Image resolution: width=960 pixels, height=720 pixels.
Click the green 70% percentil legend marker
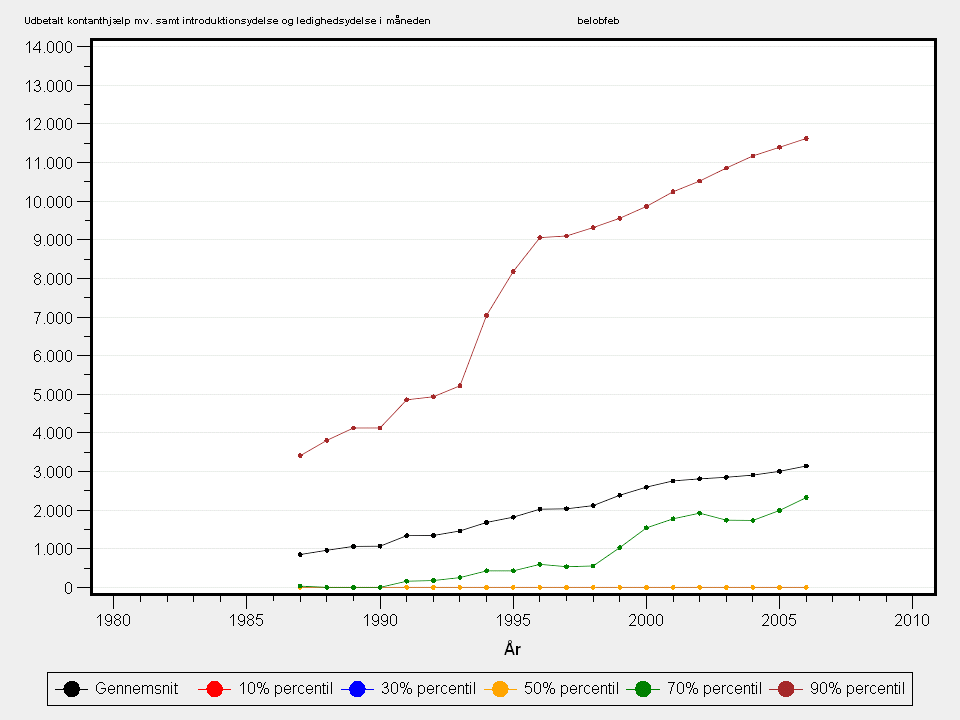(x=643, y=688)
